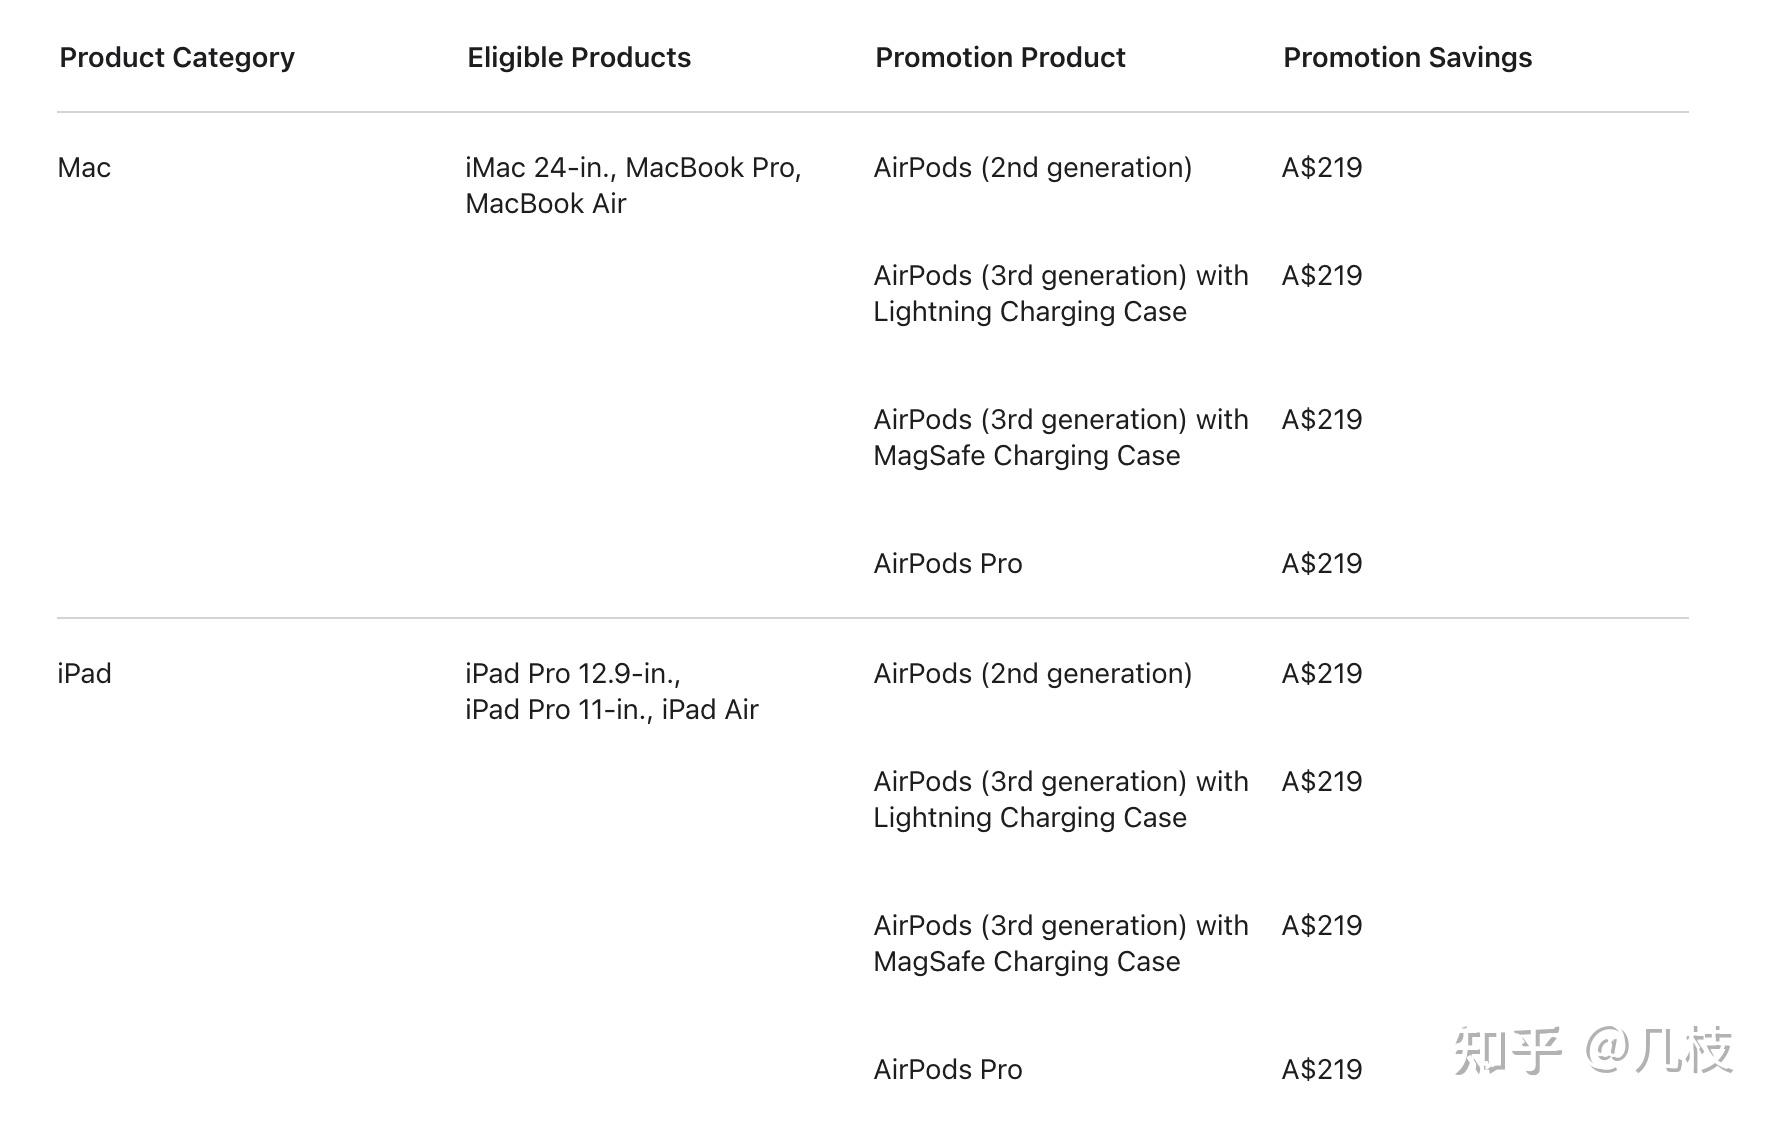The height and width of the screenshot is (1122, 1778).
Task: Click iPad AirPods 3rd generation Lightning Charging Case
Action: point(1060,800)
